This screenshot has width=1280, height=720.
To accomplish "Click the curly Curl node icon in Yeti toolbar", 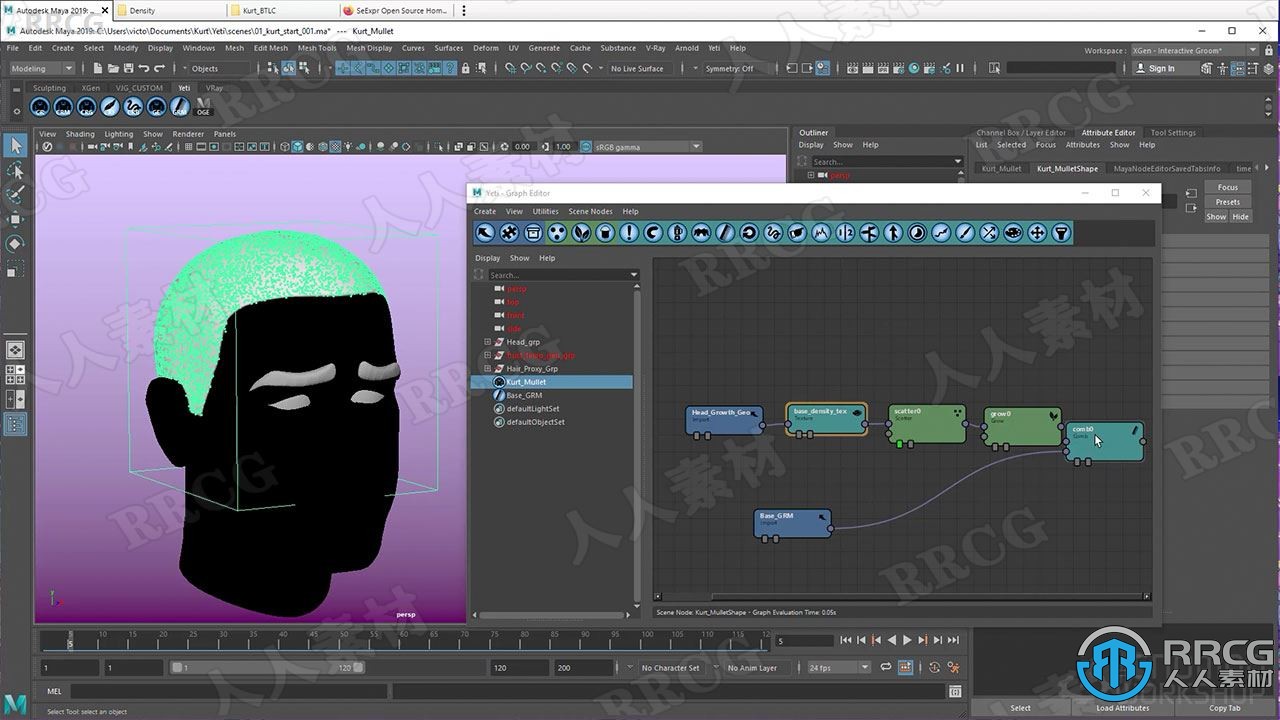I will coord(773,233).
